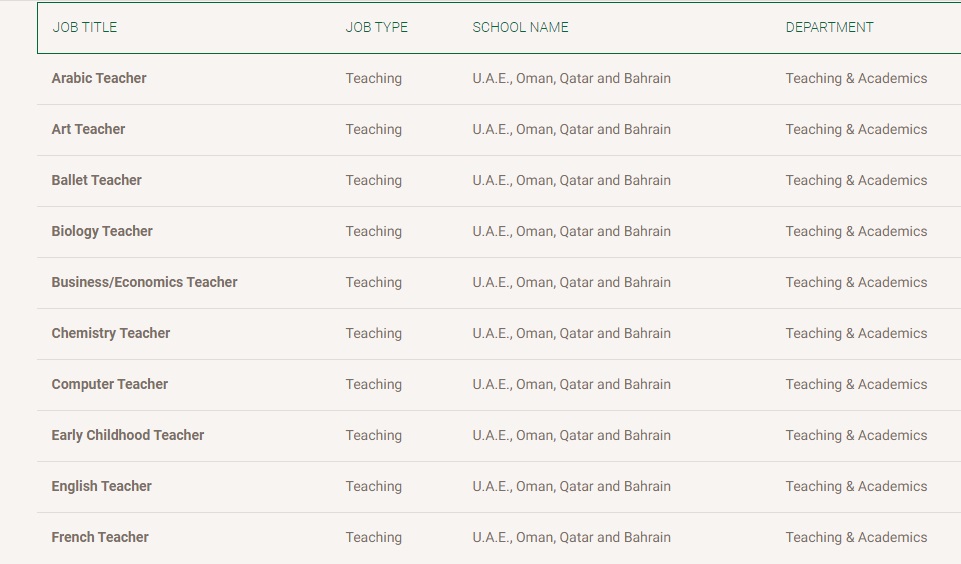Sort by the JOB TITLE column header

pos(85,28)
